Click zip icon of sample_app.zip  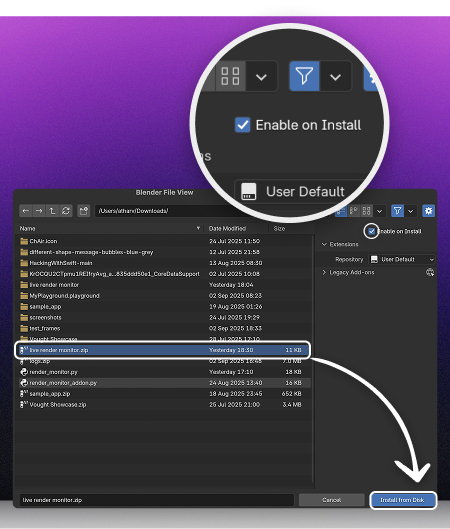click(24, 393)
